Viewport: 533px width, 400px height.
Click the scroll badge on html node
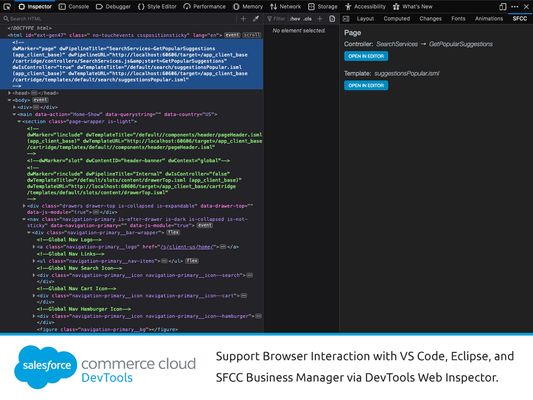tap(251, 35)
